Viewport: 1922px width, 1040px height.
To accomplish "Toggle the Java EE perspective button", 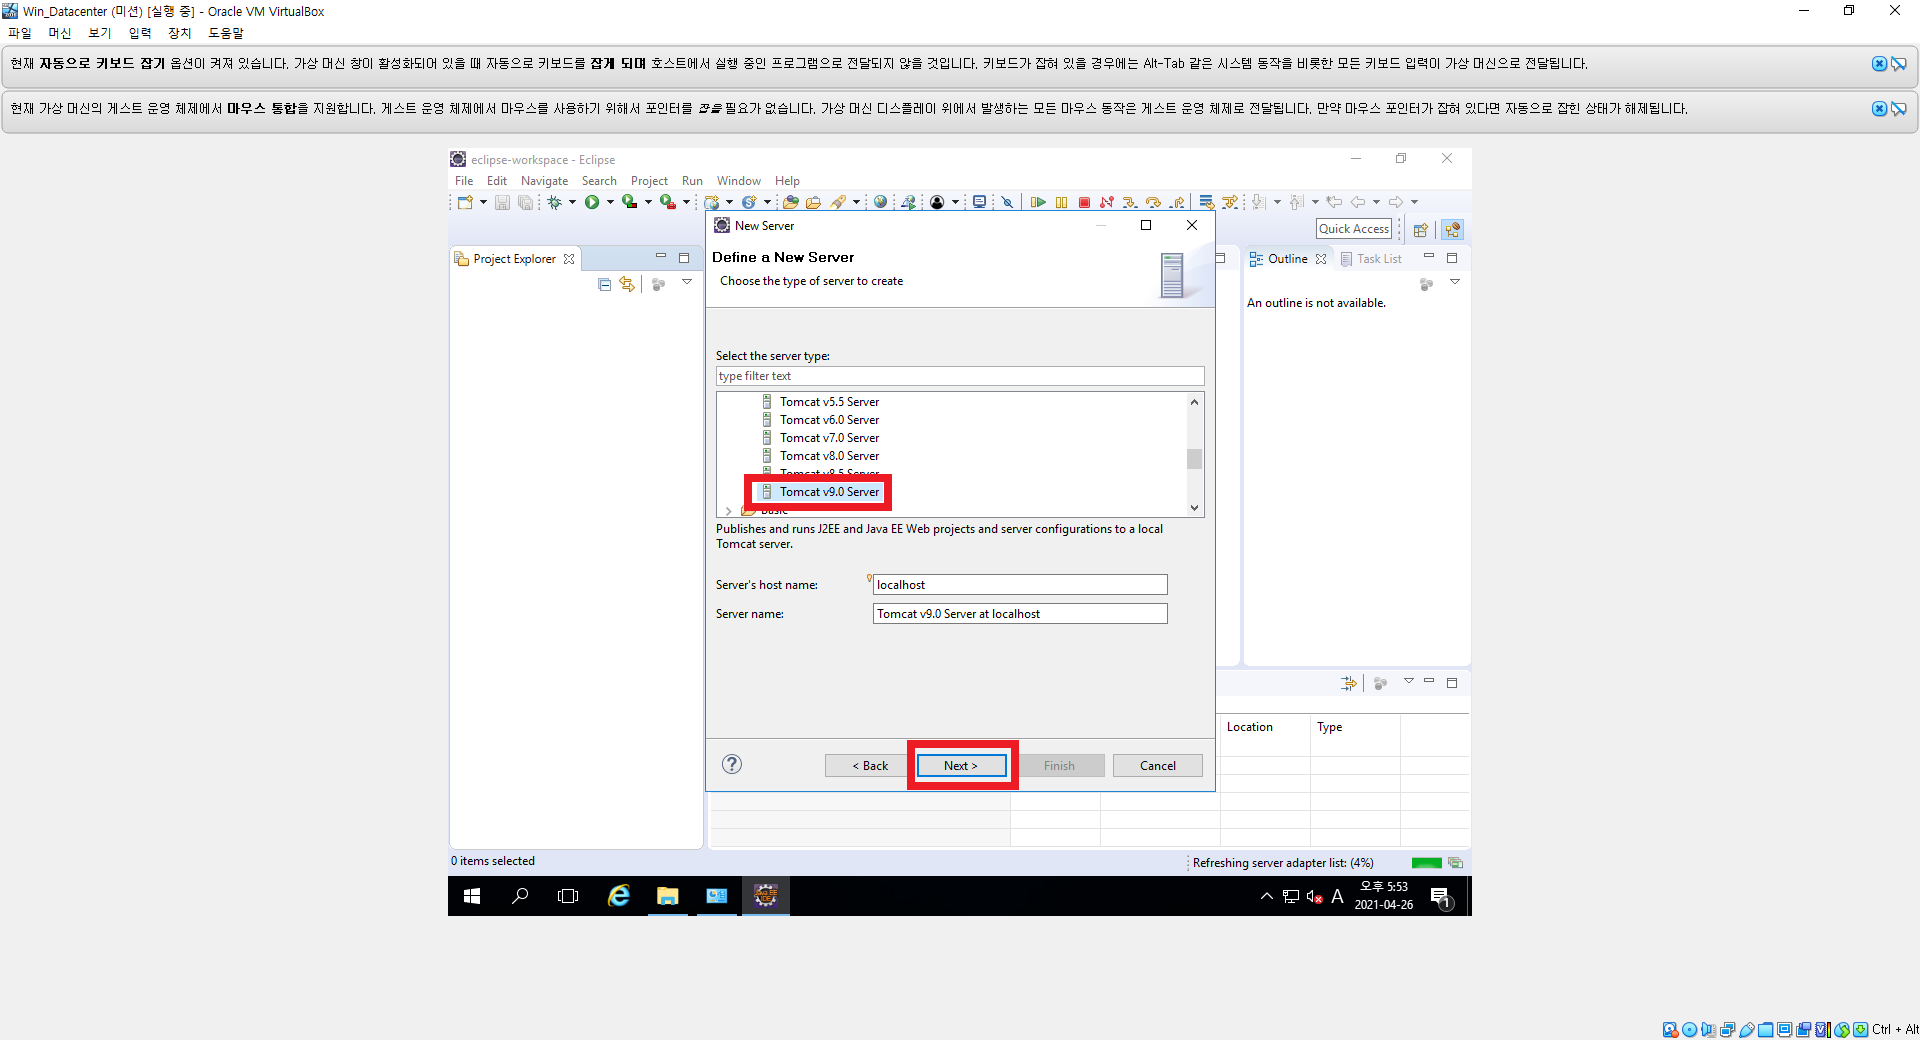I will (x=1453, y=230).
